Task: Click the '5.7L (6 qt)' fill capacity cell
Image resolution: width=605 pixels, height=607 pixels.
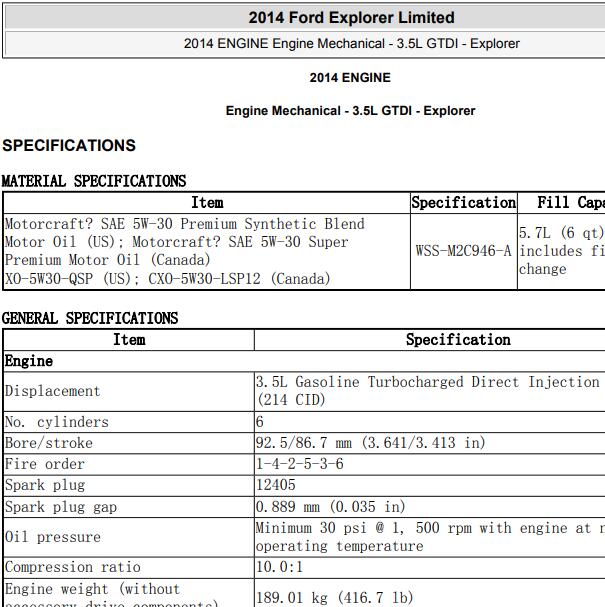Action: (562, 251)
